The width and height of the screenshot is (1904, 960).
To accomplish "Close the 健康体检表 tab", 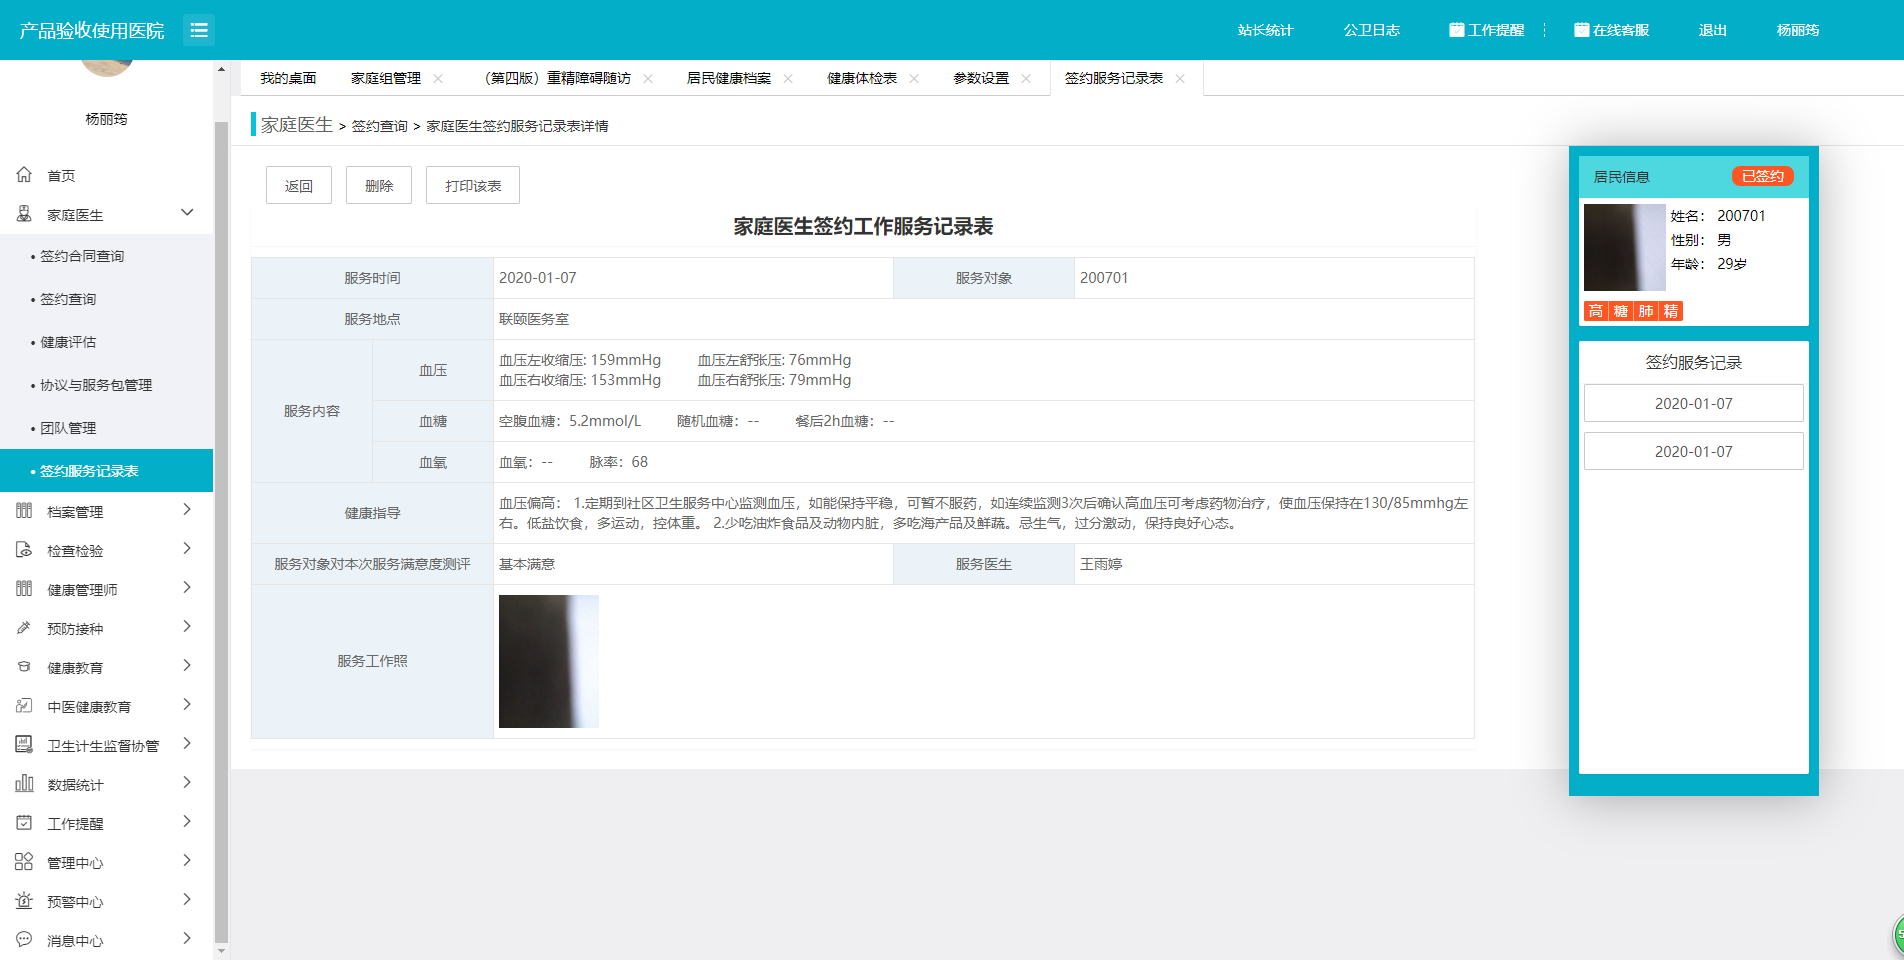I will point(914,79).
